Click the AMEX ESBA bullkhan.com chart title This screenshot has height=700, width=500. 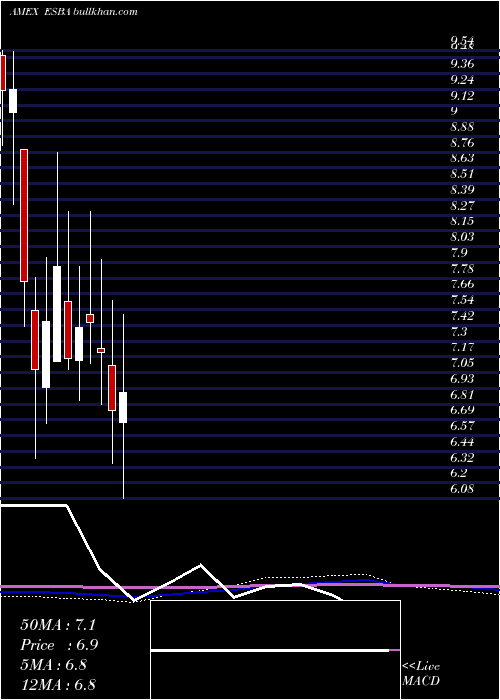[73, 12]
